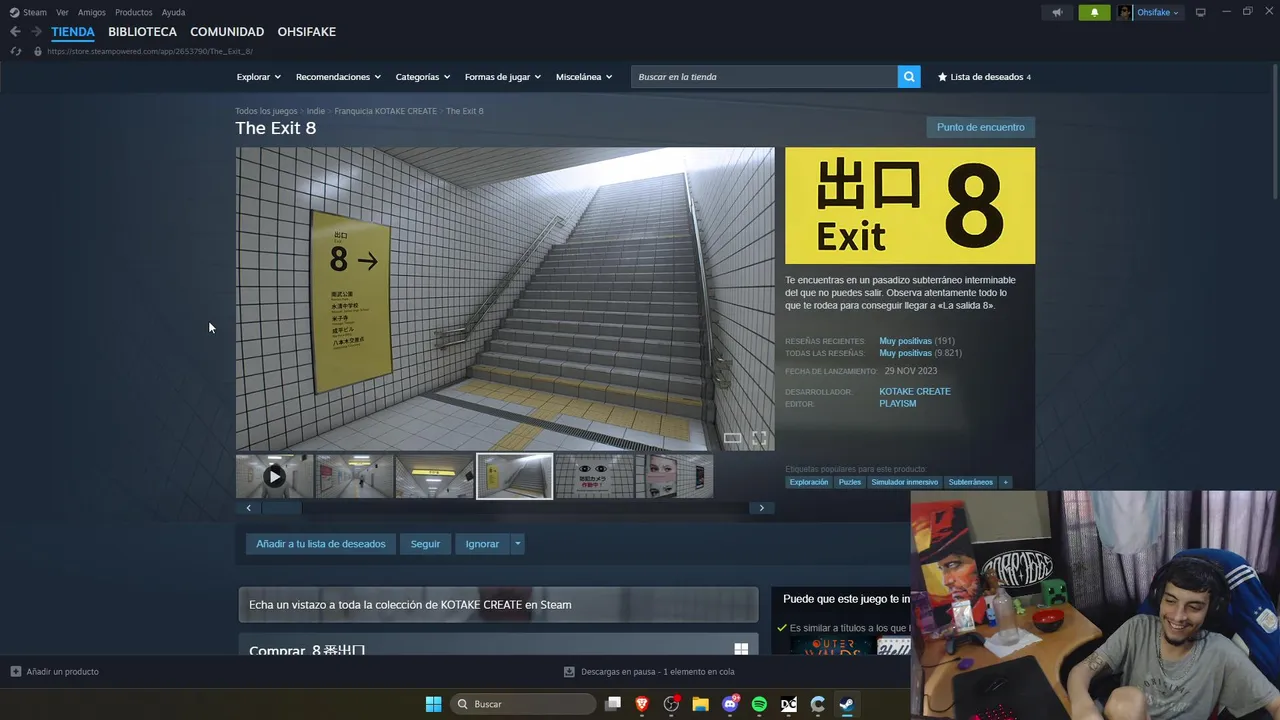Open the Indie breadcrumb link

(316, 111)
